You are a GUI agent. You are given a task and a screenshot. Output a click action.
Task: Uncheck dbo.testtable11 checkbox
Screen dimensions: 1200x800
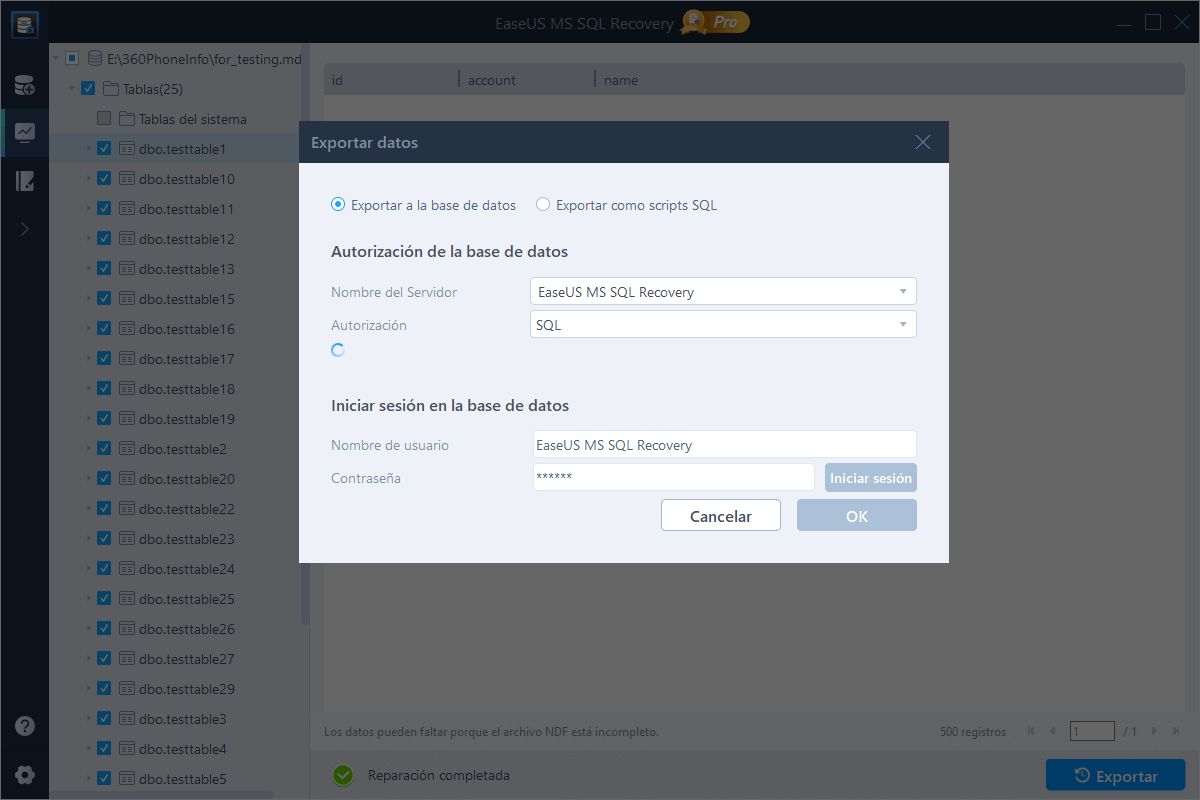[x=104, y=209]
